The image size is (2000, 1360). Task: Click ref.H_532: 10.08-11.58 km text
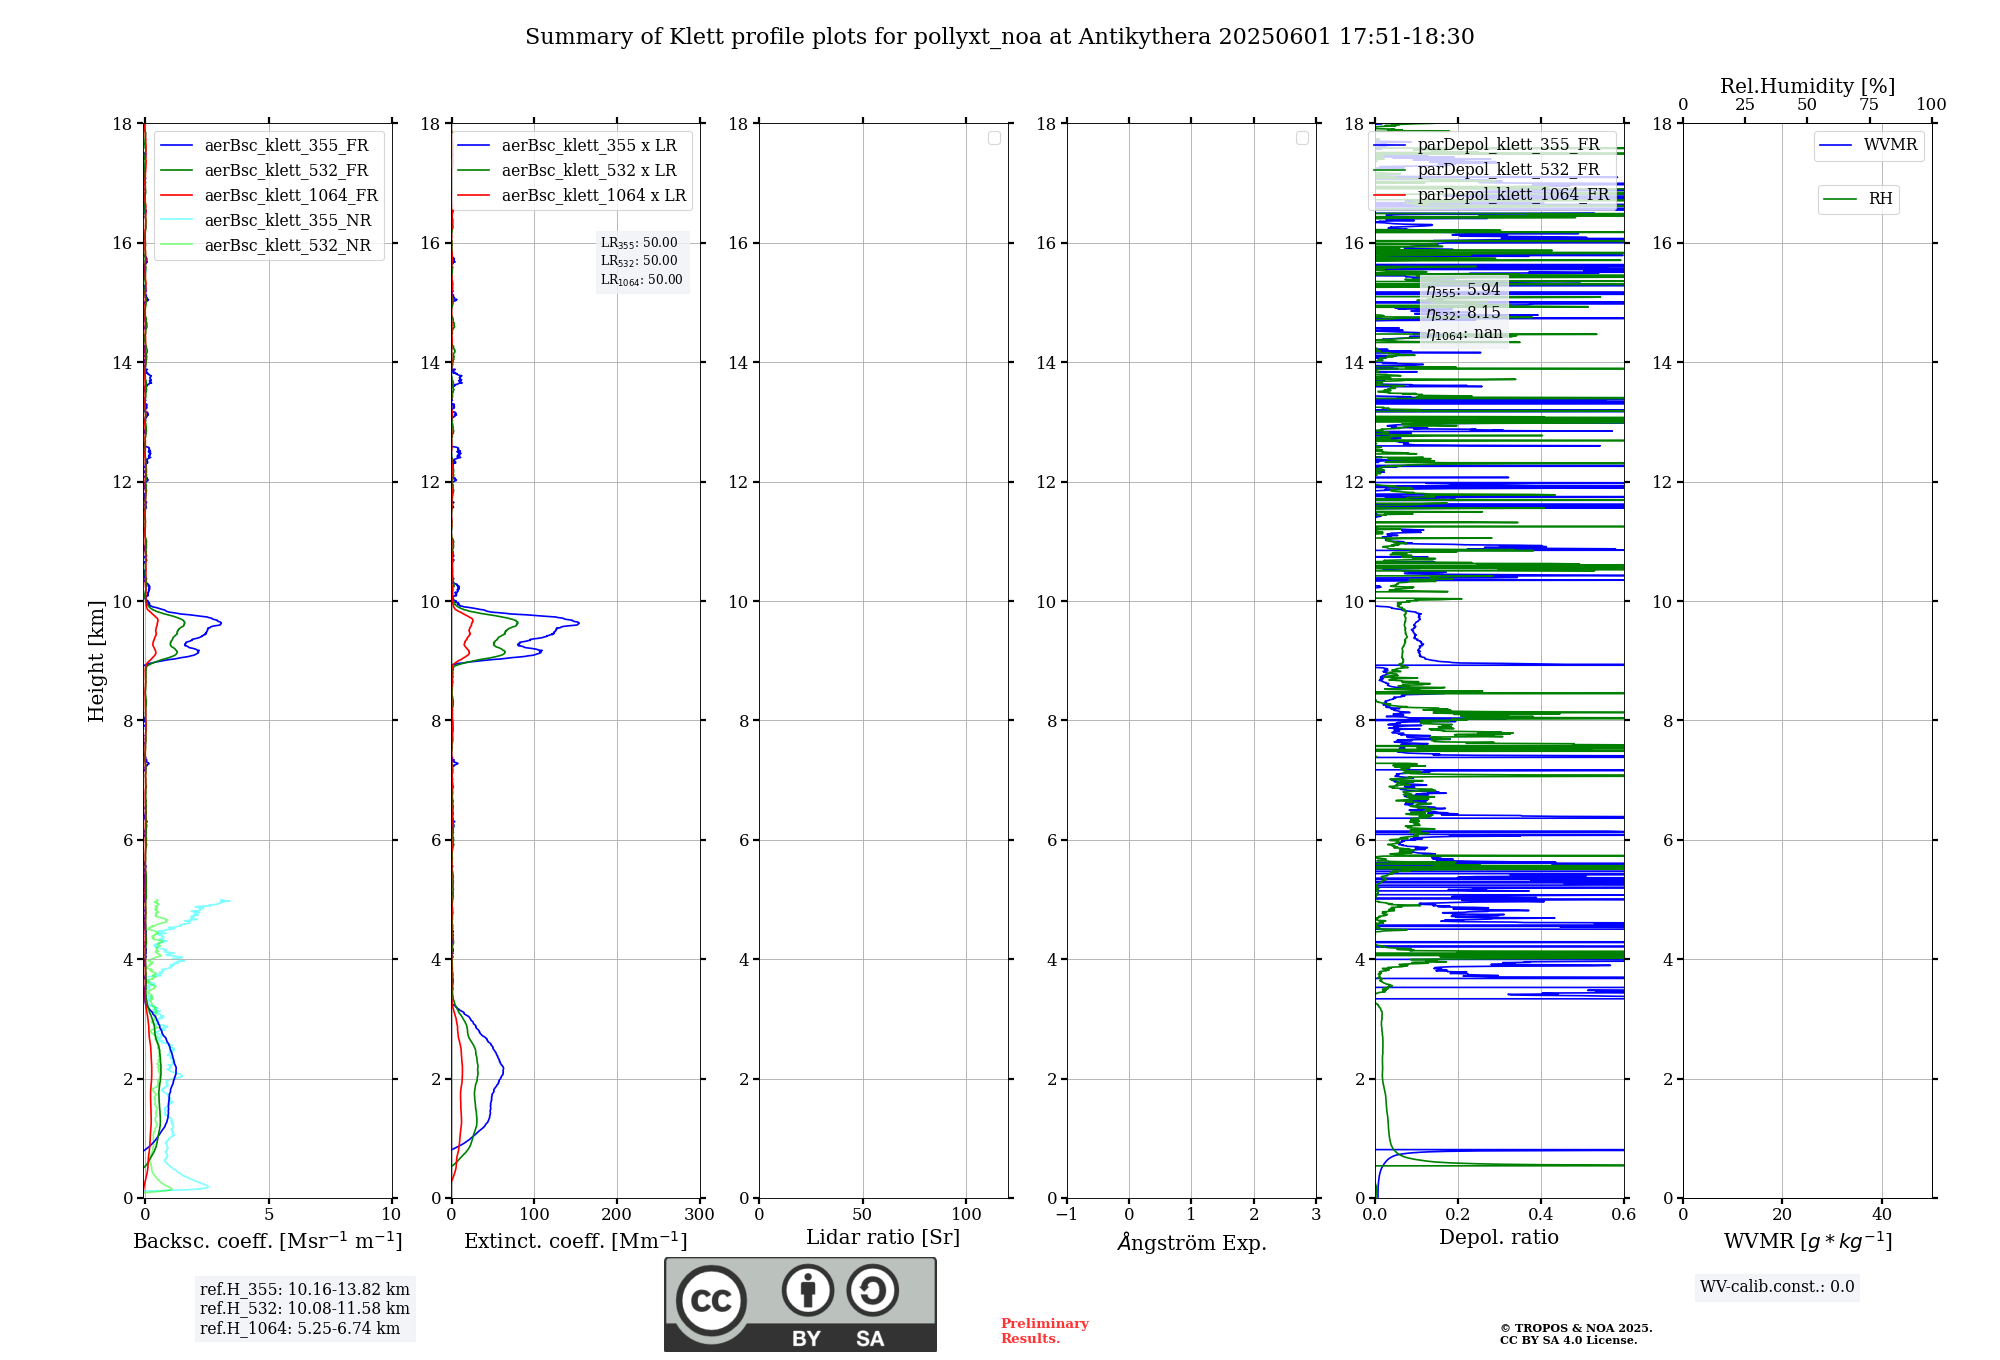click(x=305, y=1309)
